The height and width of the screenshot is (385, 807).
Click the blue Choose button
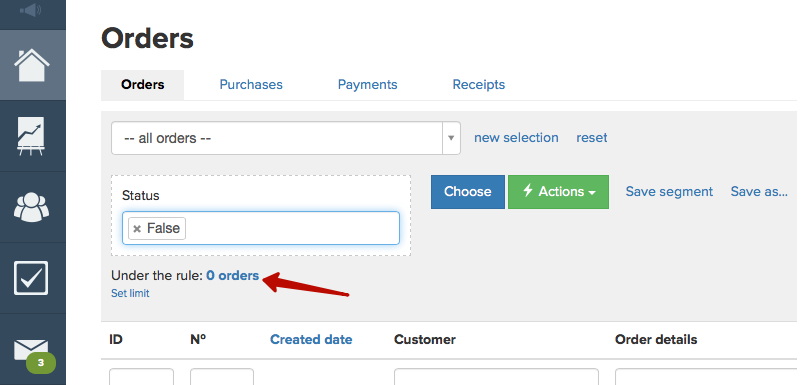[x=468, y=191]
